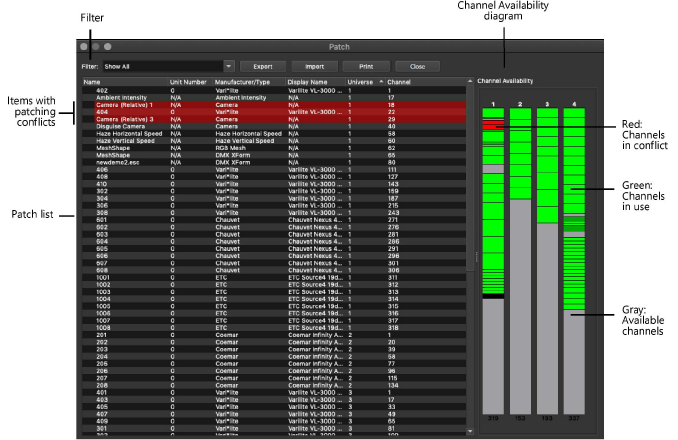Select the 601 Chauvet row

pos(274,220)
